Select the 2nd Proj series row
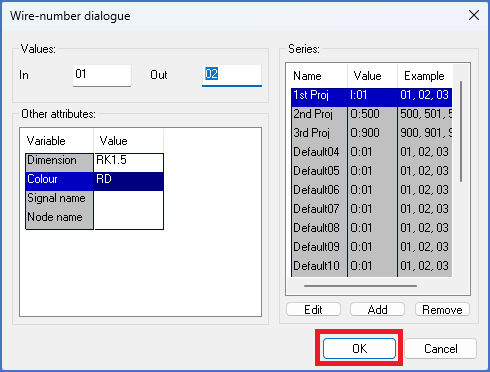The image size is (490, 372). [x=371, y=117]
